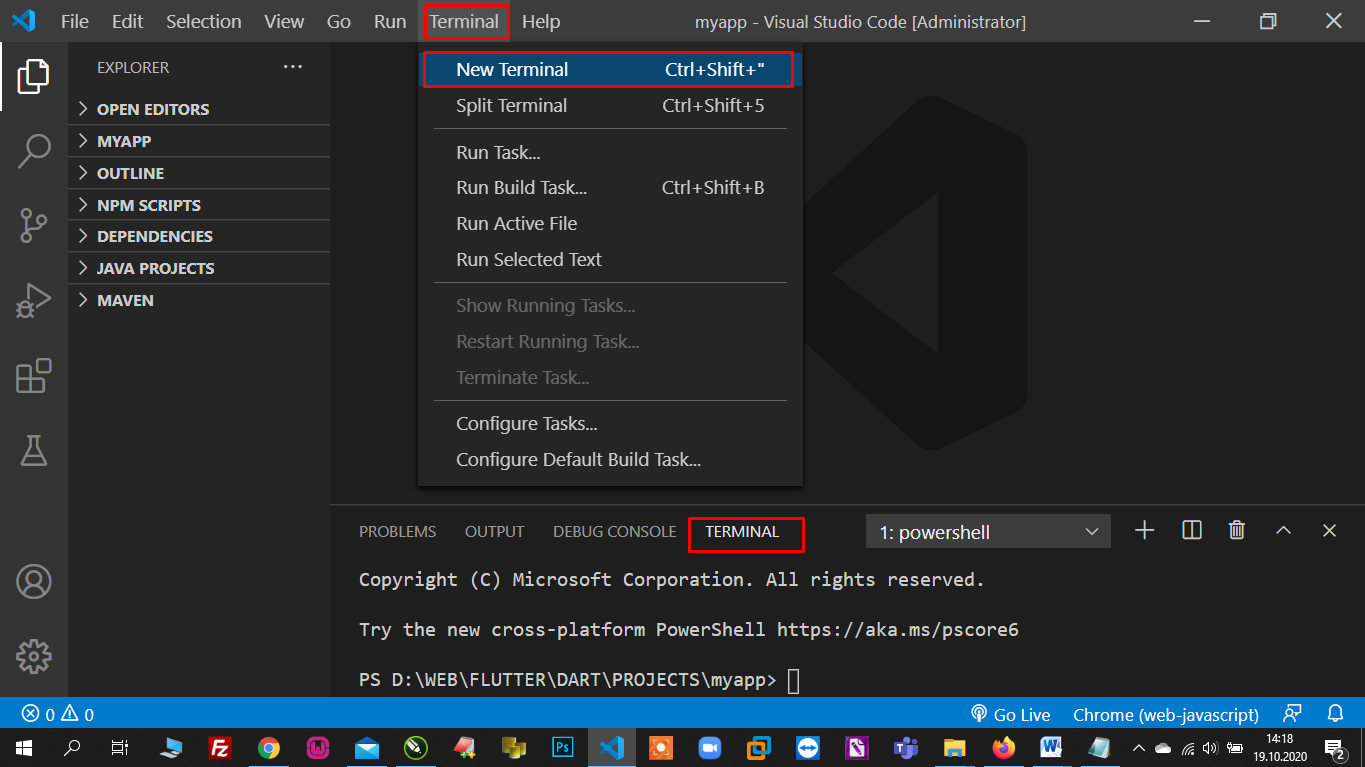This screenshot has width=1365, height=767.
Task: Select New Terminal from the menu
Action: tap(512, 70)
